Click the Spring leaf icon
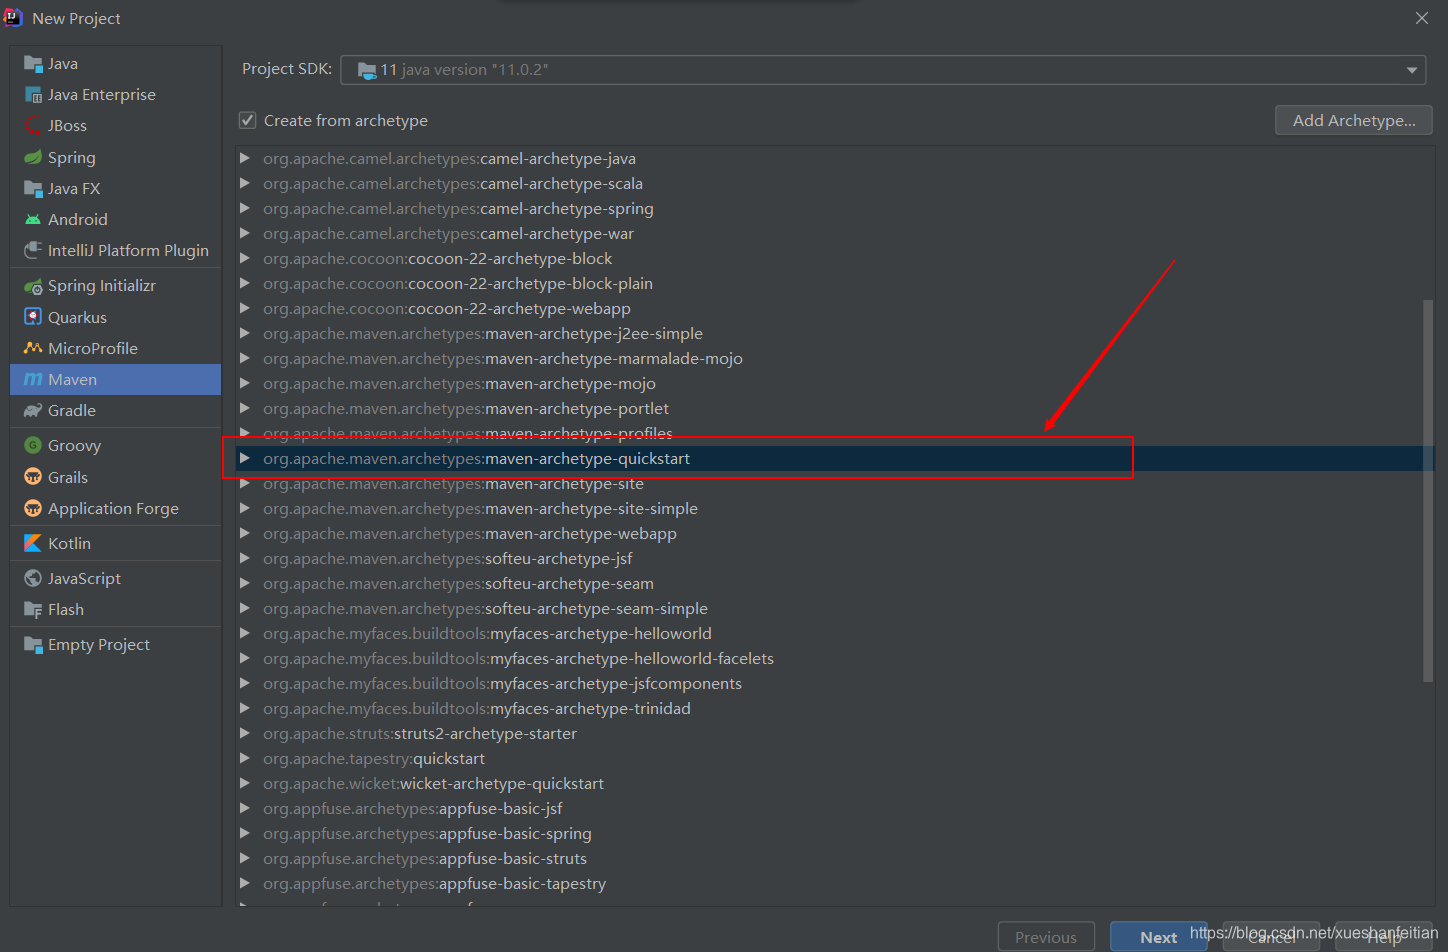Image resolution: width=1448 pixels, height=952 pixels. (x=33, y=158)
